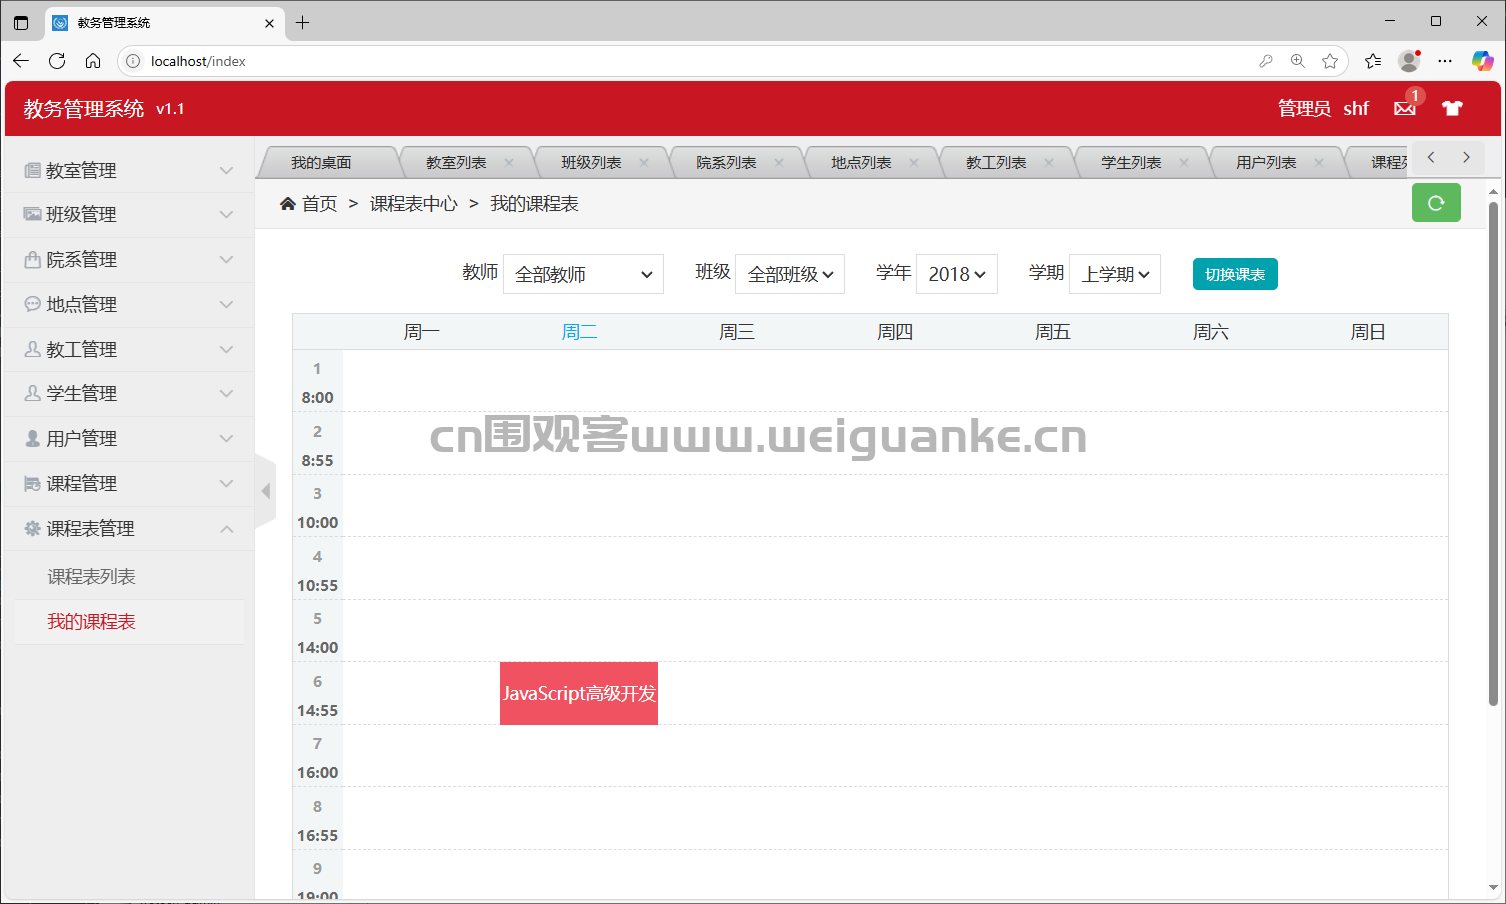The width and height of the screenshot is (1506, 904).
Task: Click the JavaScript高级开发 course block
Action: pyautogui.click(x=579, y=693)
